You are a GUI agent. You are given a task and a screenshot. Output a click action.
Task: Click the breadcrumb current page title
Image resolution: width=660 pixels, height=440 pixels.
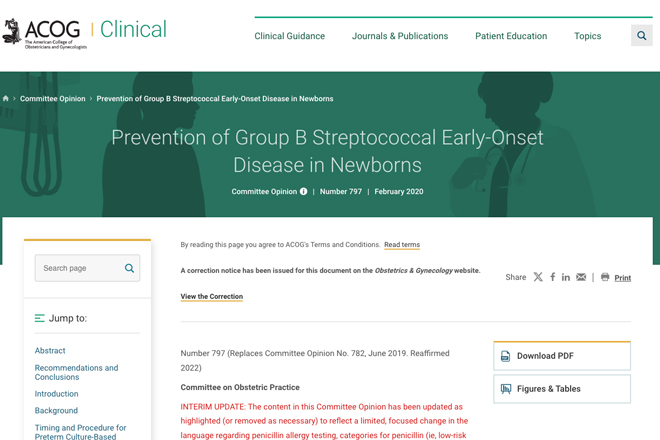click(x=215, y=99)
